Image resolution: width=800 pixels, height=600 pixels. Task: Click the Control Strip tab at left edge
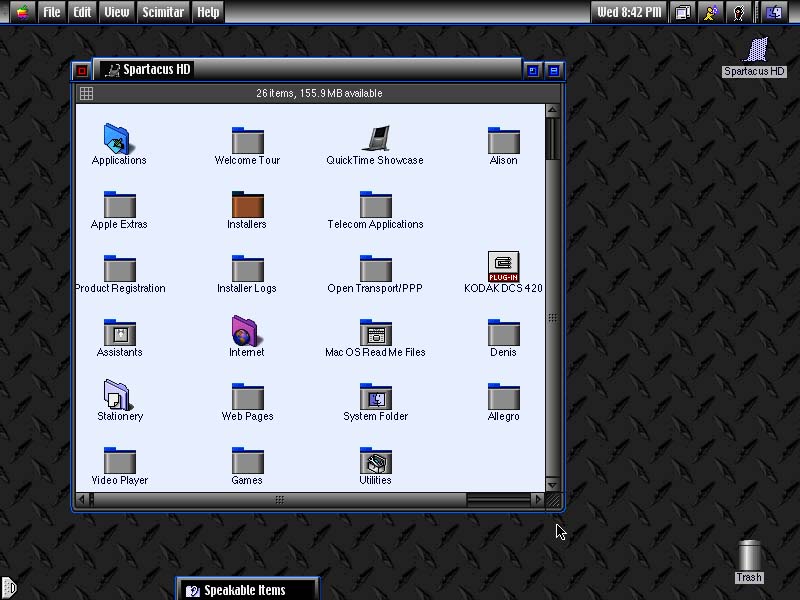coord(9,588)
